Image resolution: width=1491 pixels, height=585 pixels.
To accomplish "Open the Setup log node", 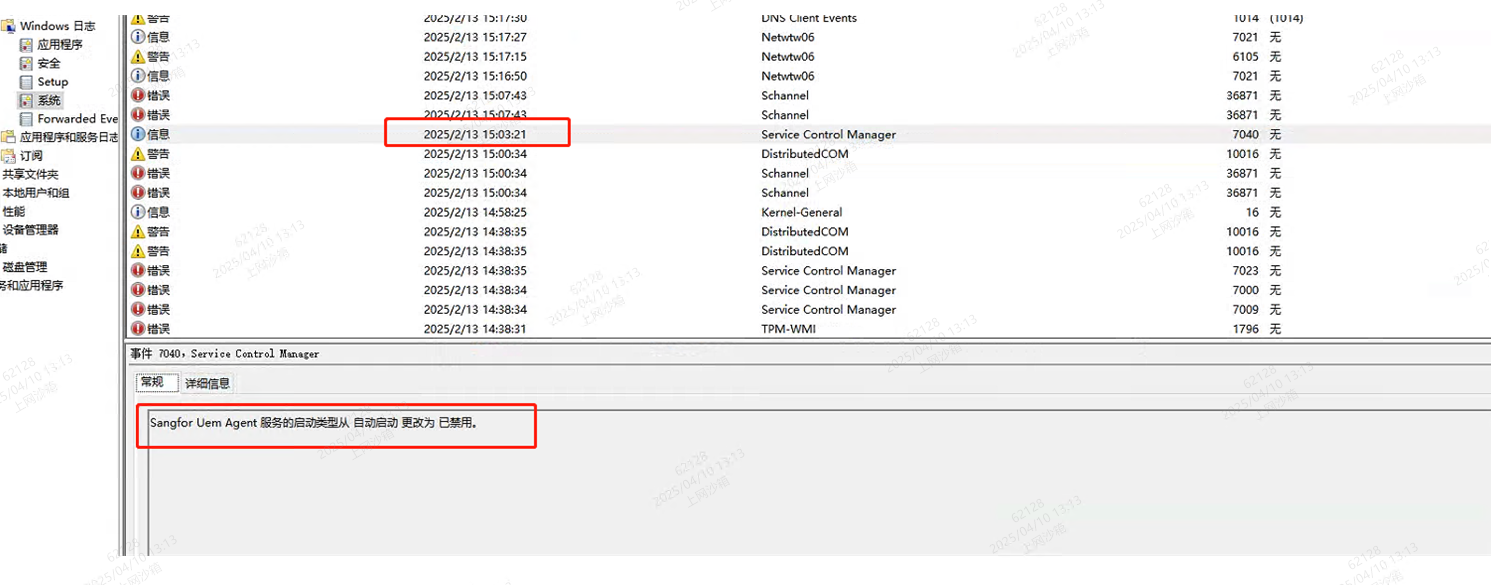I will click(x=52, y=82).
